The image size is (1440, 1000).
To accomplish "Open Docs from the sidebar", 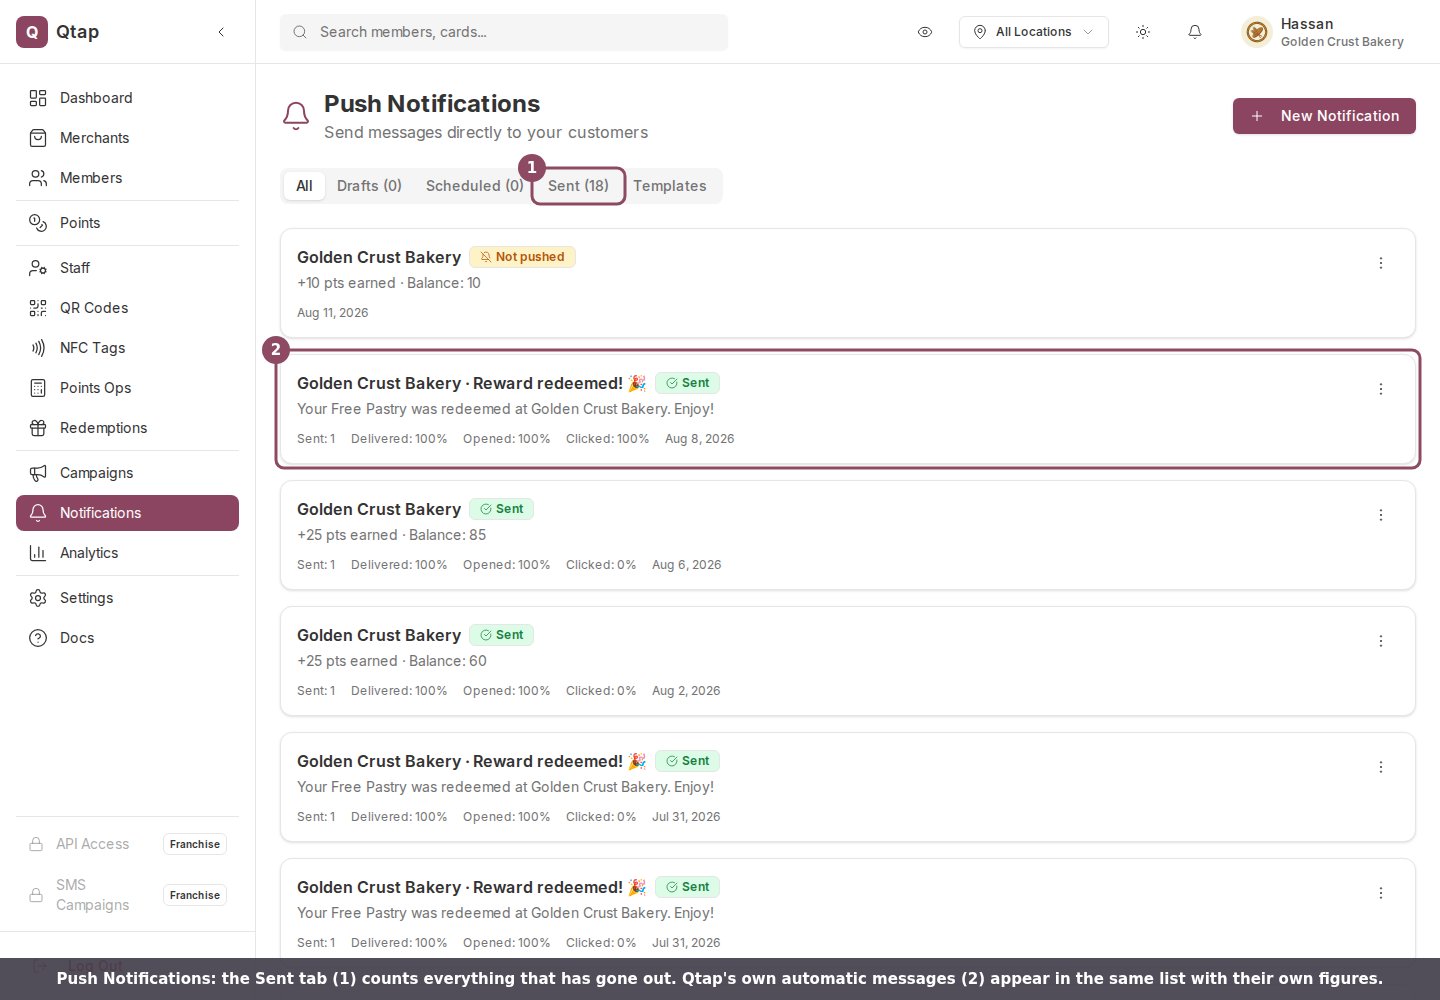I will point(127,638).
